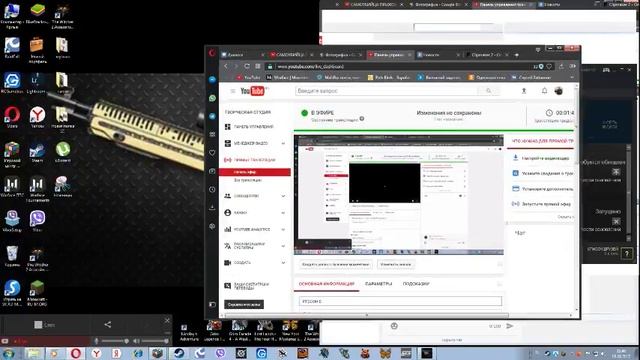Click the live stream preview thumbnail

[398, 195]
